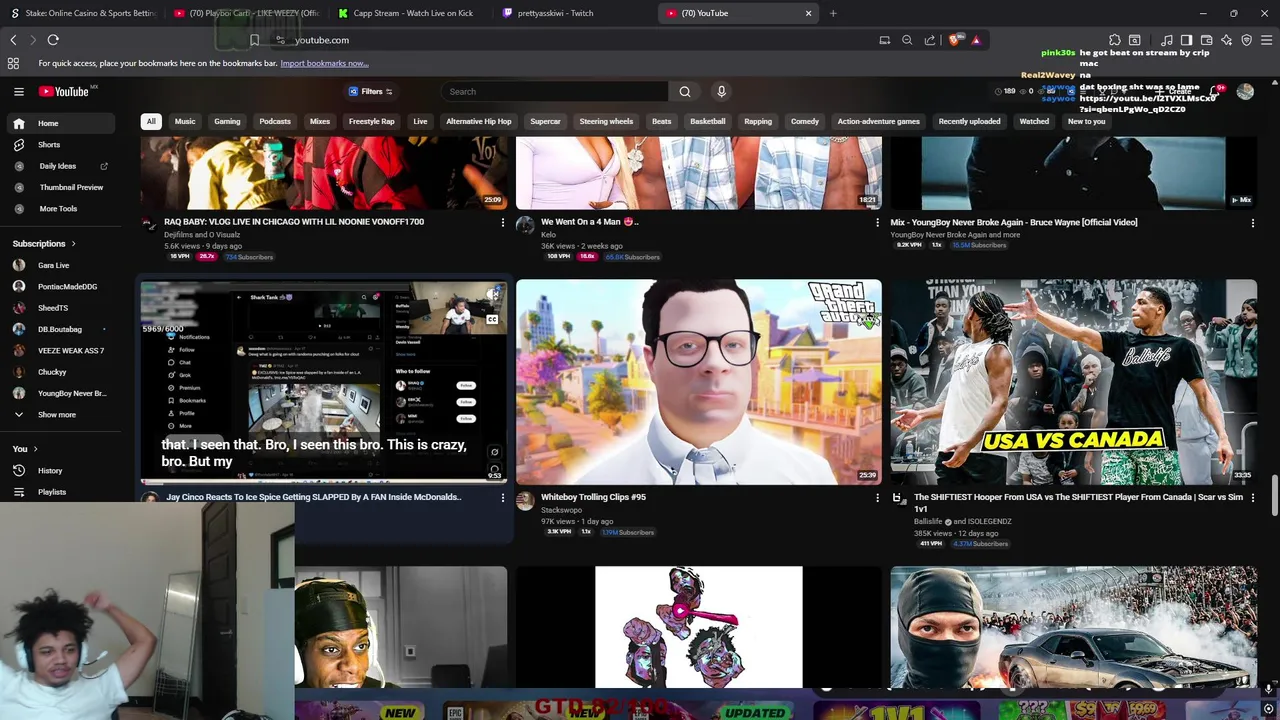Open USA VS CANADA video thumbnail
This screenshot has height=720, width=1280.
[x=1073, y=382]
